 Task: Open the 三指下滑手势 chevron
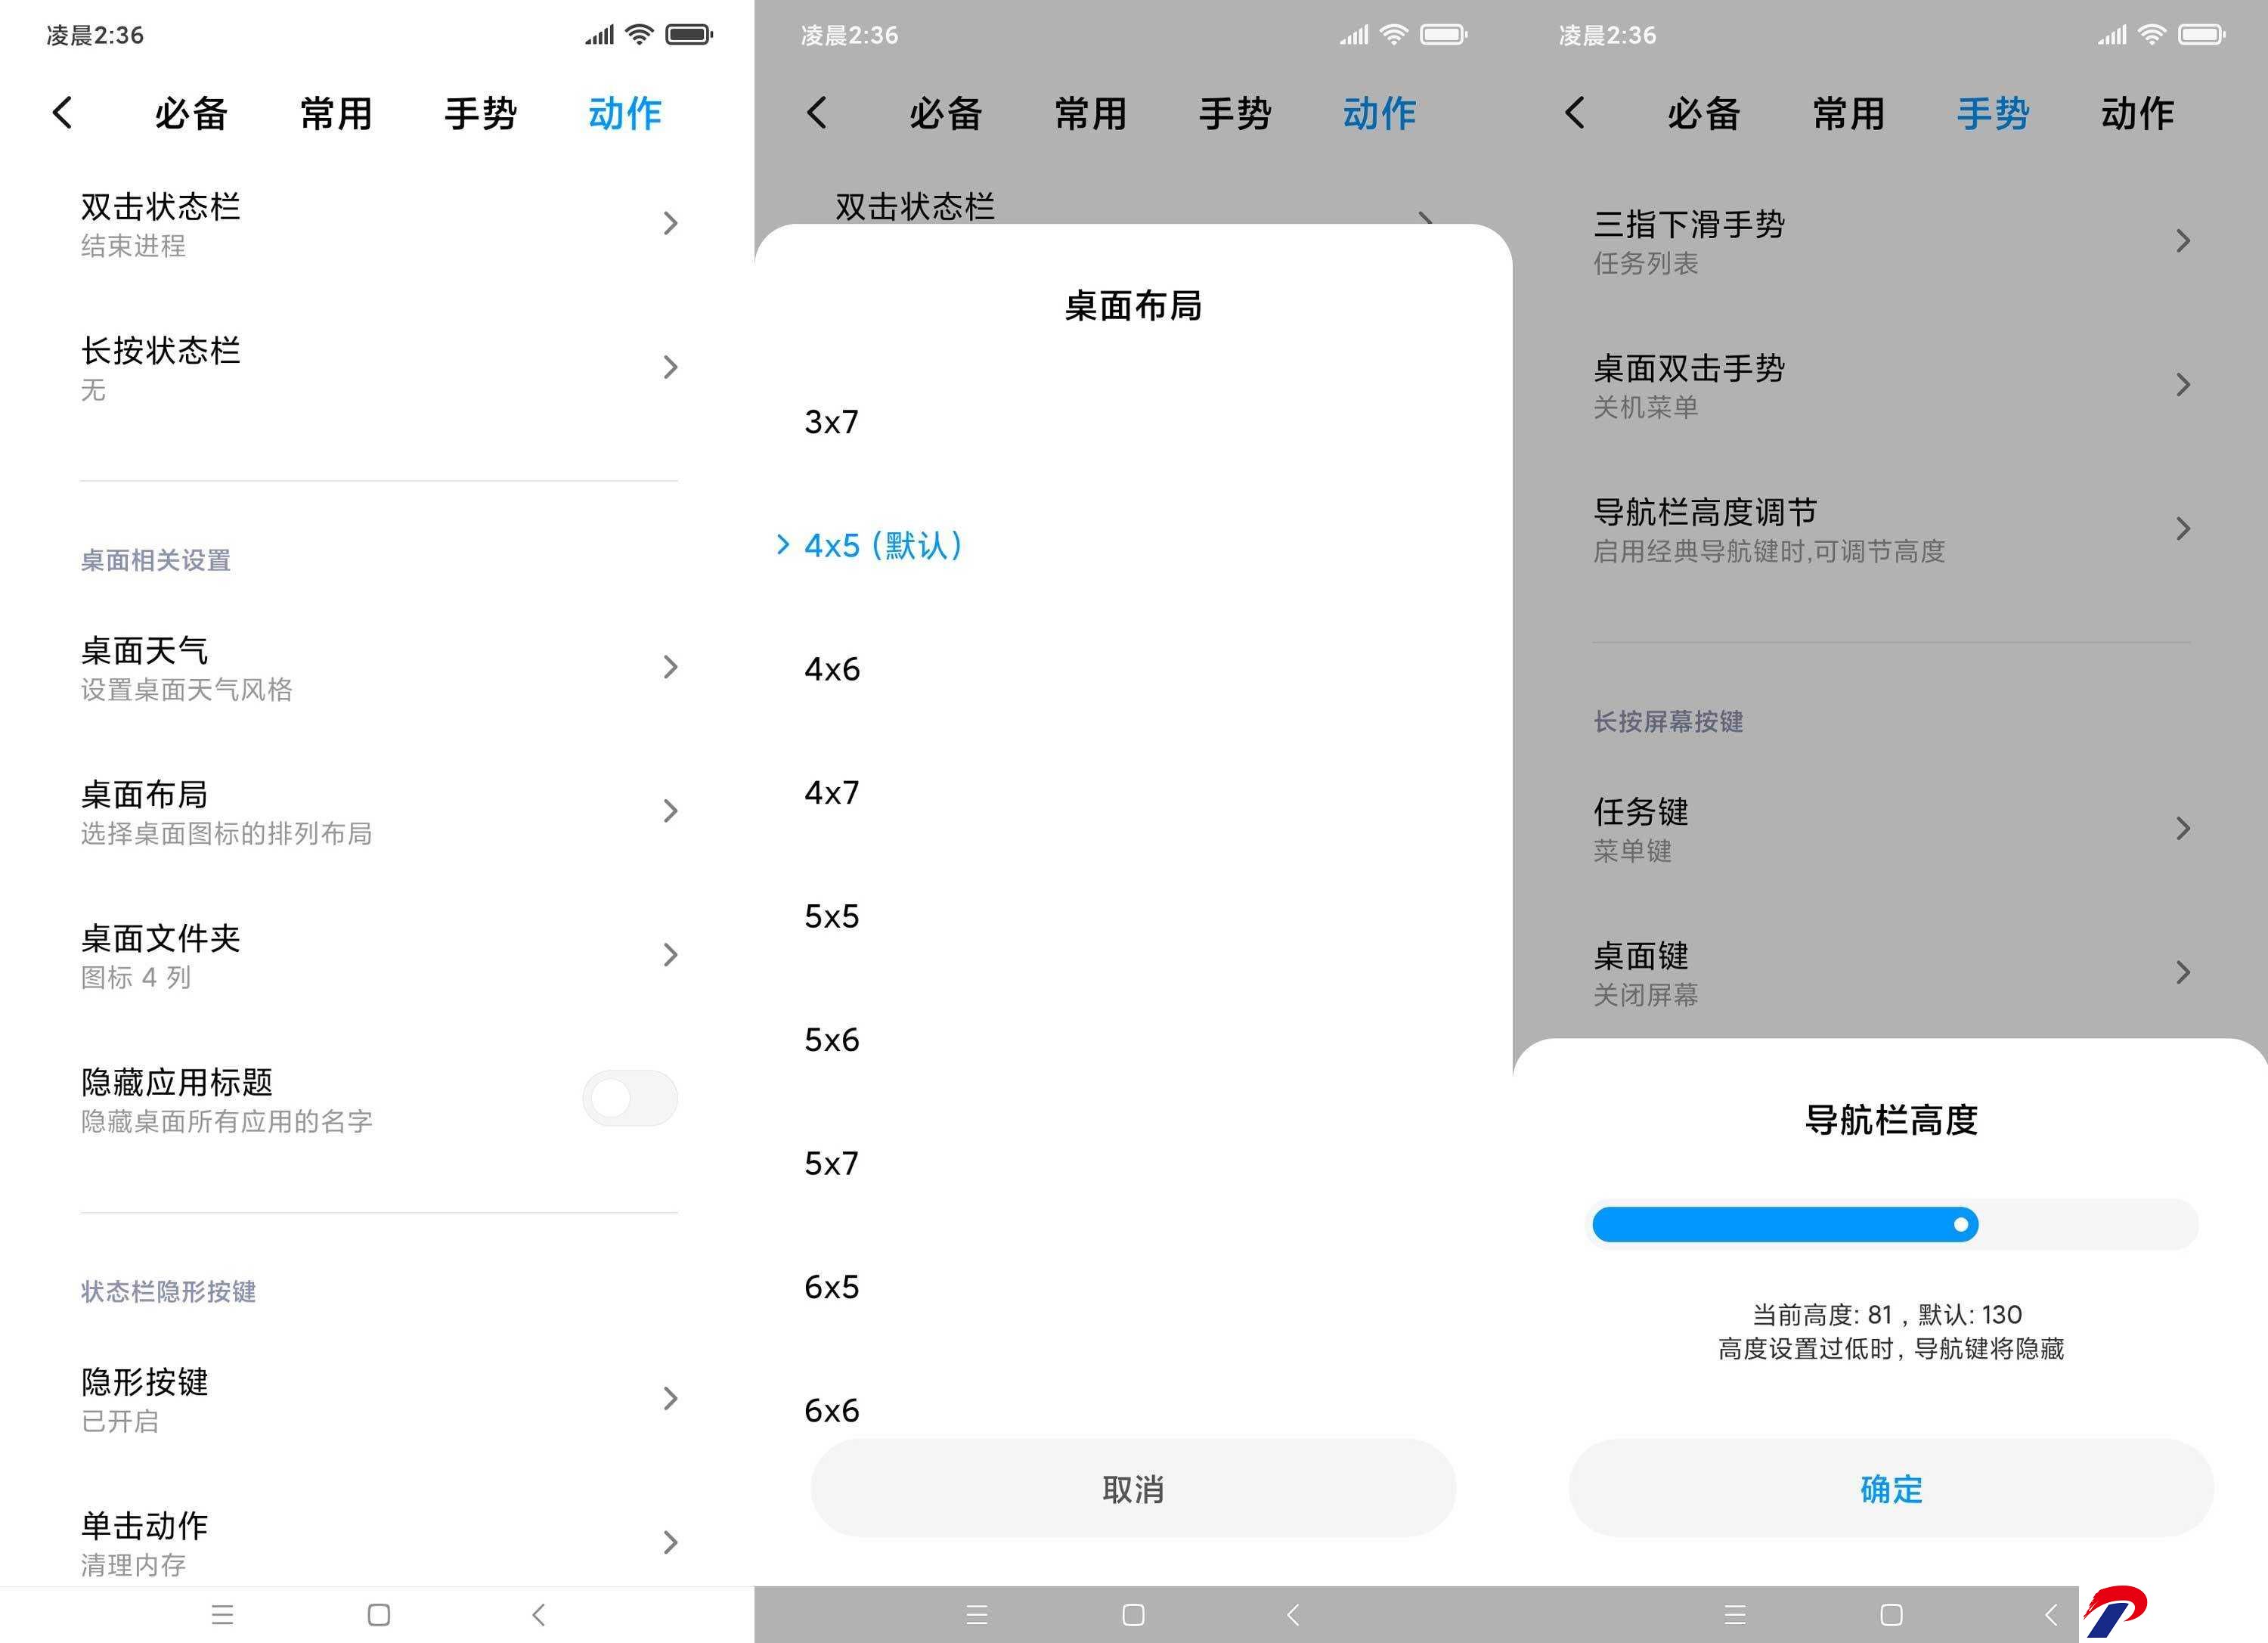(x=2183, y=241)
